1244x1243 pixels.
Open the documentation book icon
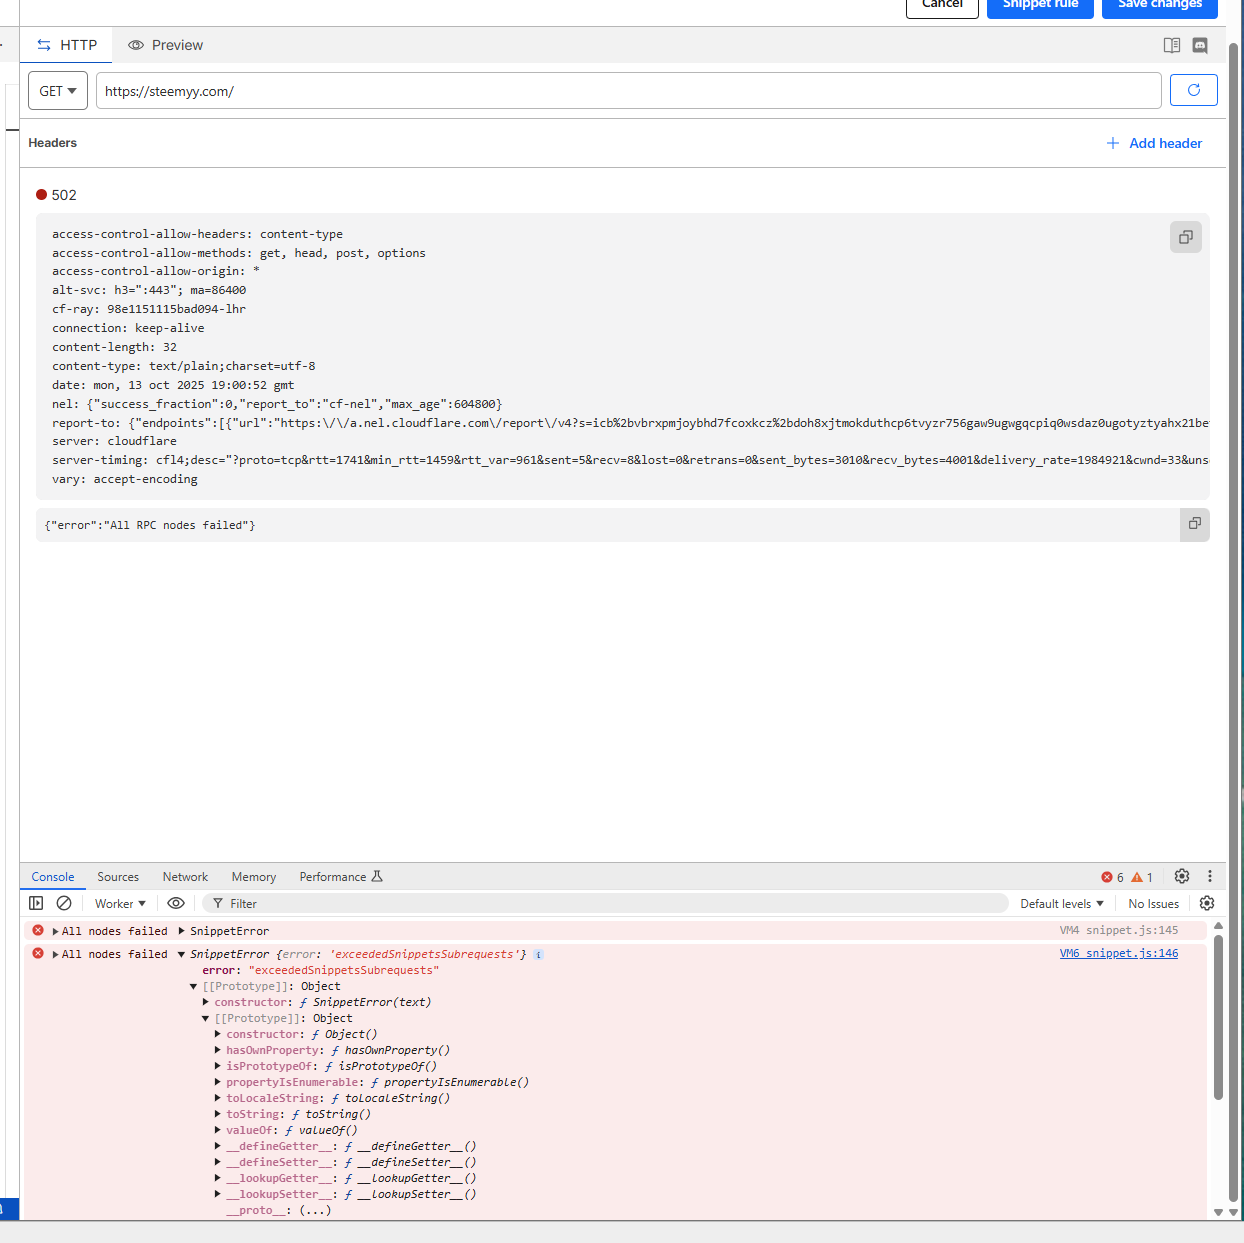click(1172, 45)
